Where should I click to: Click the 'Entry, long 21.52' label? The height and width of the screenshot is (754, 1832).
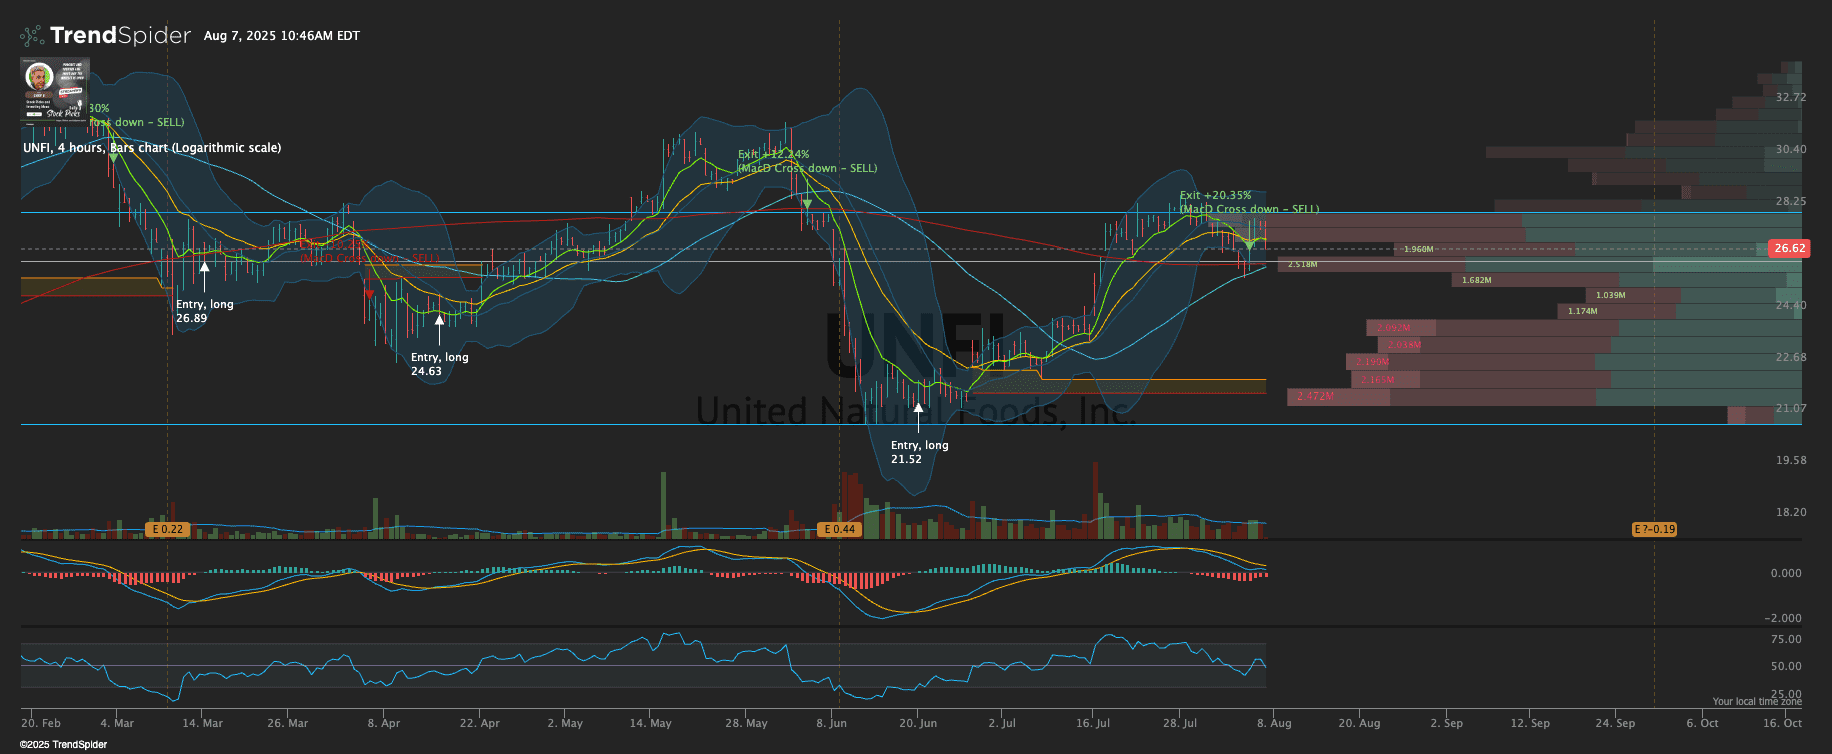pyautogui.click(x=919, y=452)
